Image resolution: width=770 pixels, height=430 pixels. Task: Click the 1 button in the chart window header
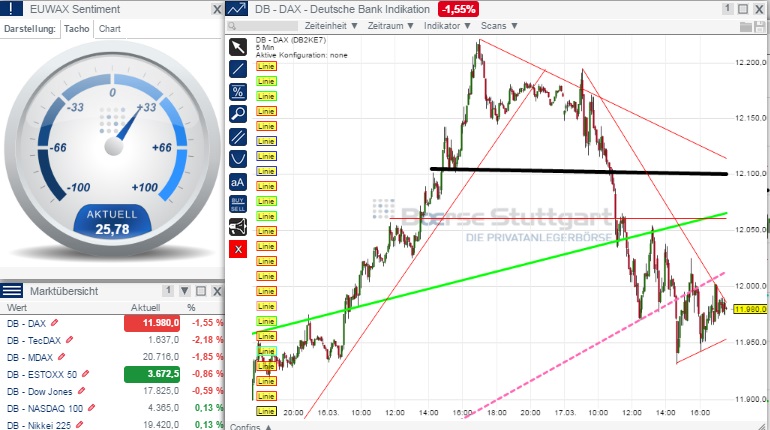point(727,9)
